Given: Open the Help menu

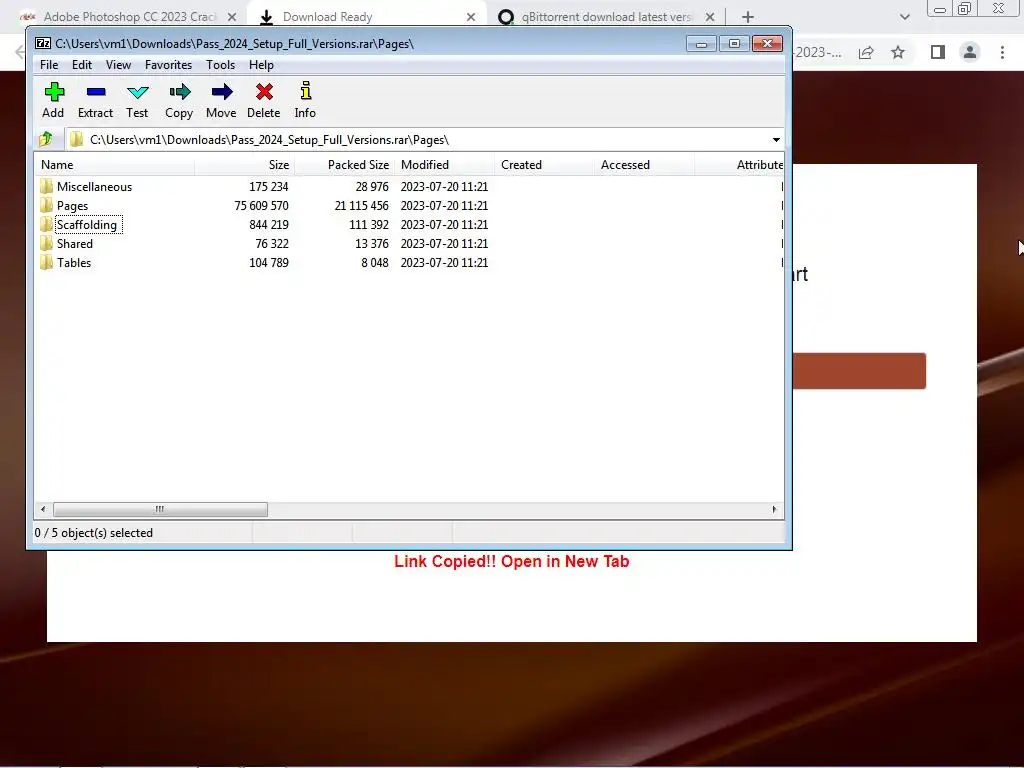Looking at the screenshot, I should (x=261, y=65).
